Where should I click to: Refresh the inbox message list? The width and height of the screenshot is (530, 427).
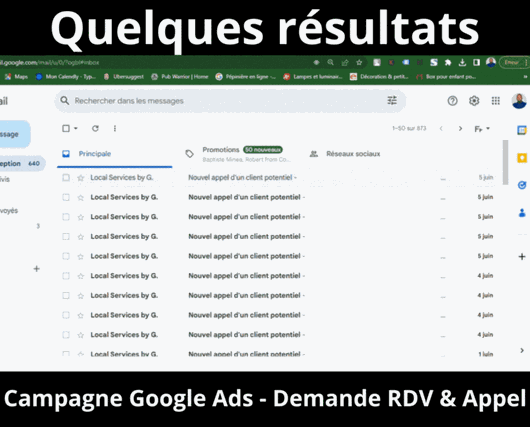click(x=95, y=128)
